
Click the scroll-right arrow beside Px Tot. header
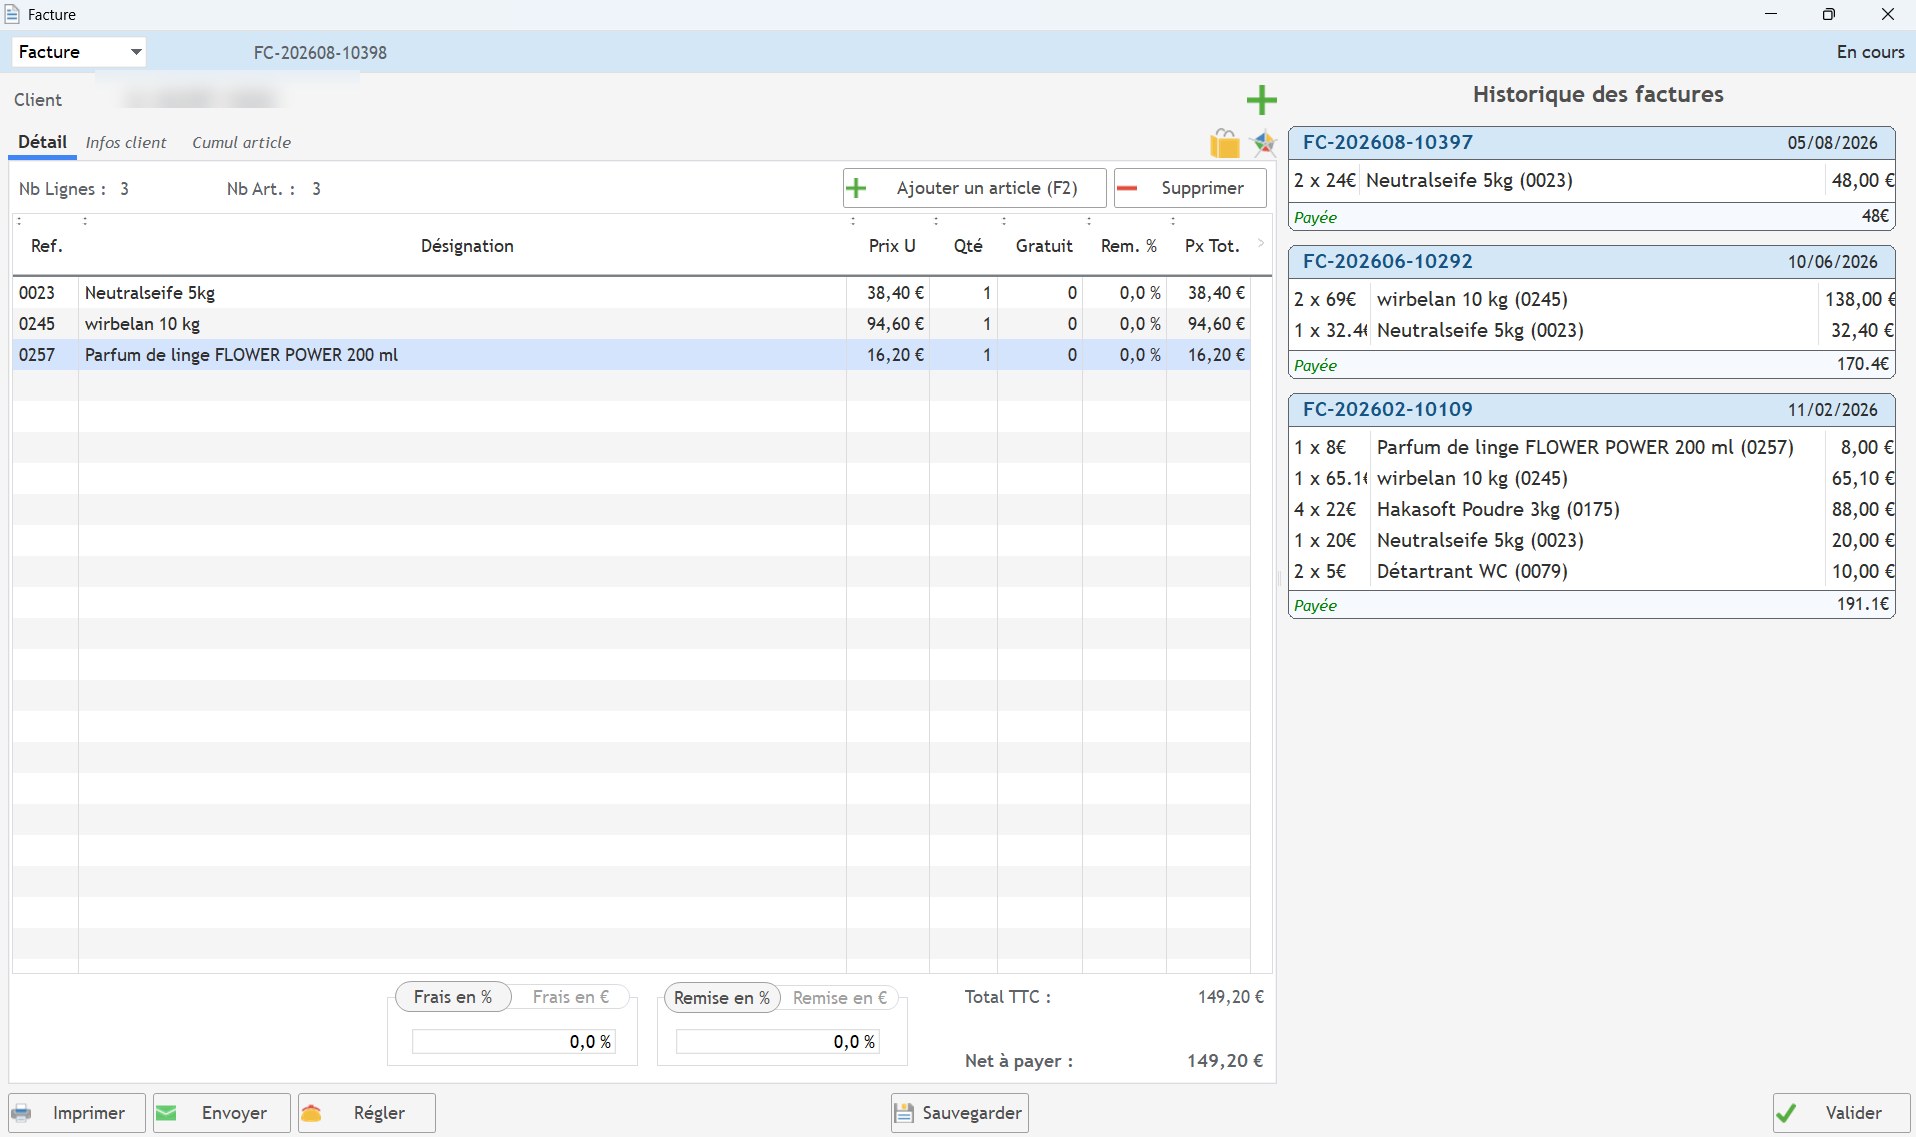tap(1260, 243)
